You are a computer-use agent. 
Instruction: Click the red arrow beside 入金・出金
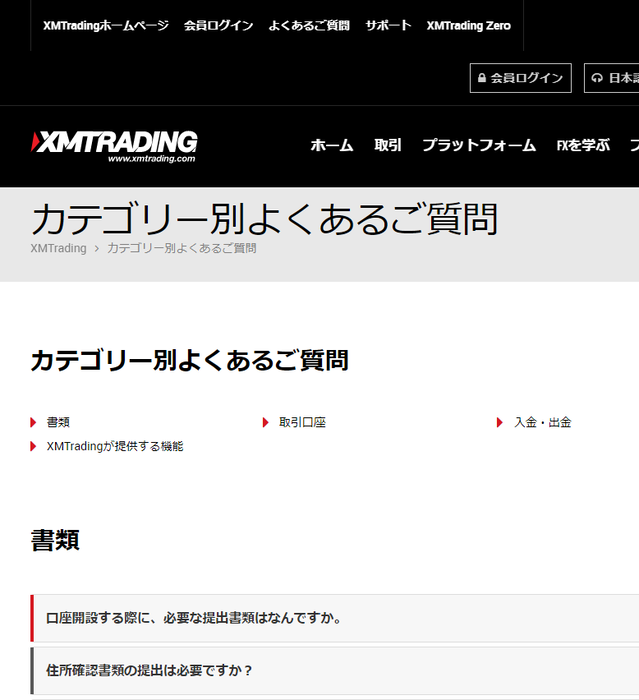(500, 422)
